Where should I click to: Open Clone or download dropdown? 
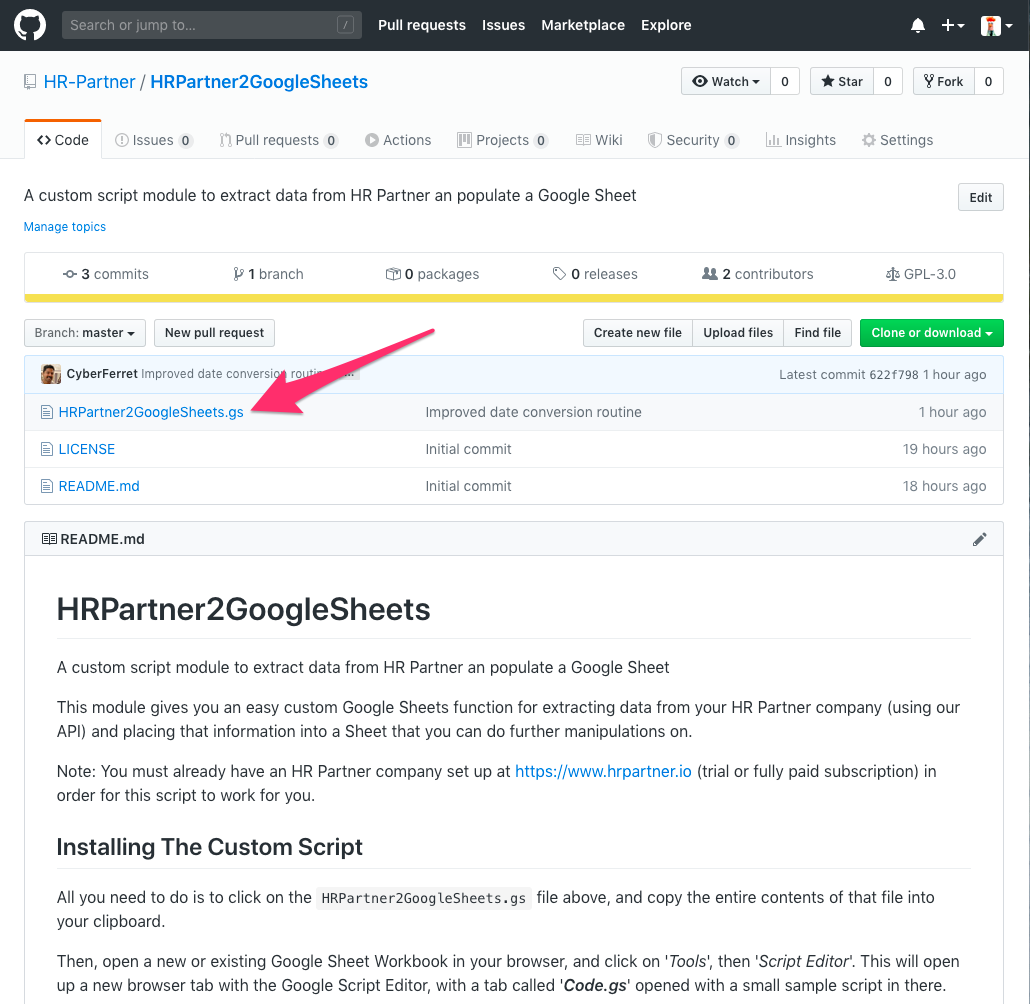pyautogui.click(x=931, y=332)
